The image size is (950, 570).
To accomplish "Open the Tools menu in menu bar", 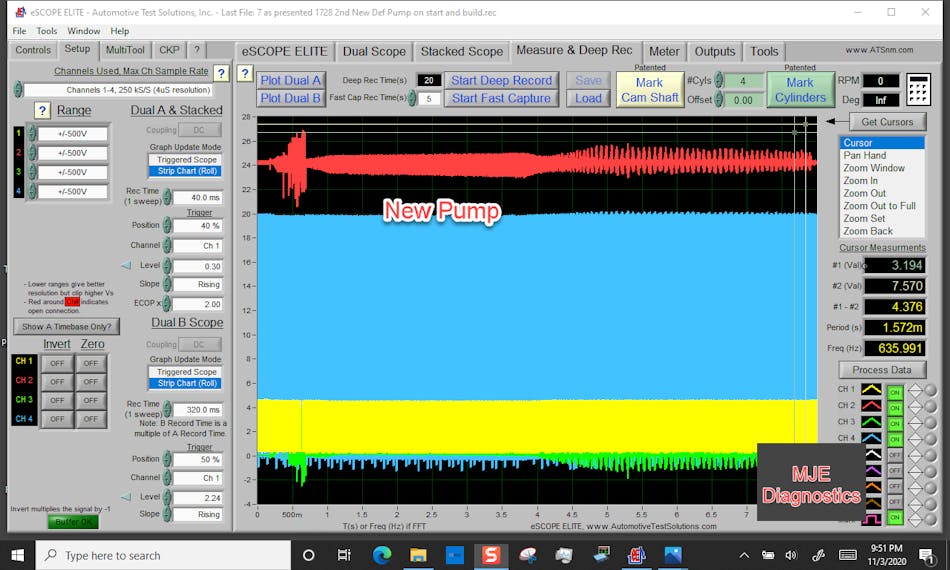I will (47, 31).
